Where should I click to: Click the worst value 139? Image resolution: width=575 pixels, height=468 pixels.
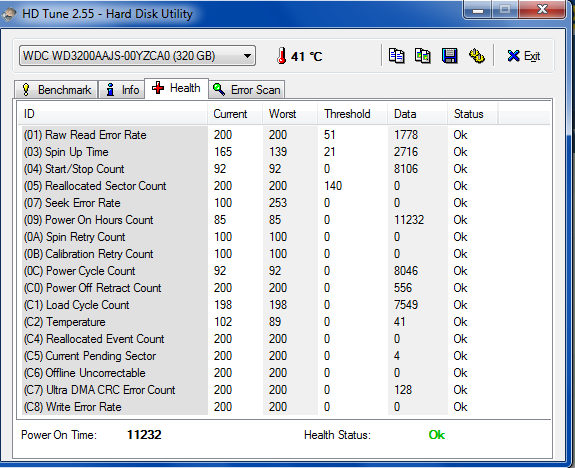(278, 152)
